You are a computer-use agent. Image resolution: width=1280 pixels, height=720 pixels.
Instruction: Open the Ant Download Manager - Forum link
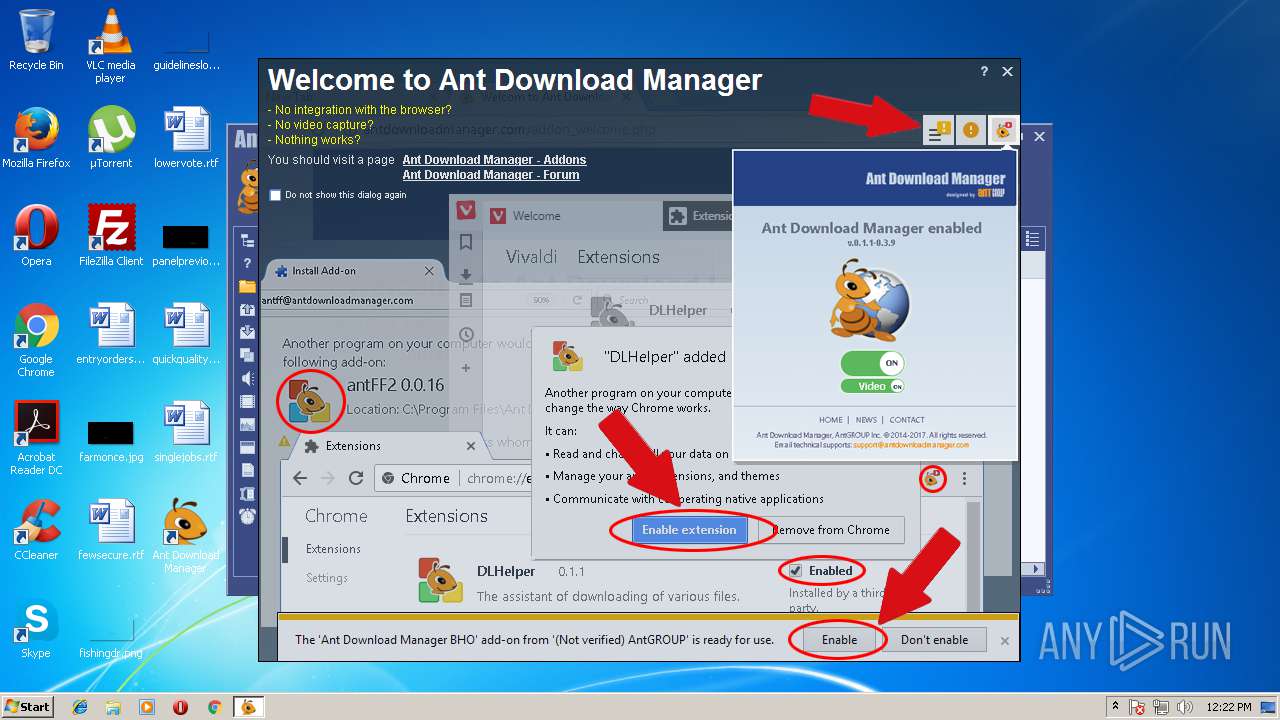pyautogui.click(x=491, y=175)
